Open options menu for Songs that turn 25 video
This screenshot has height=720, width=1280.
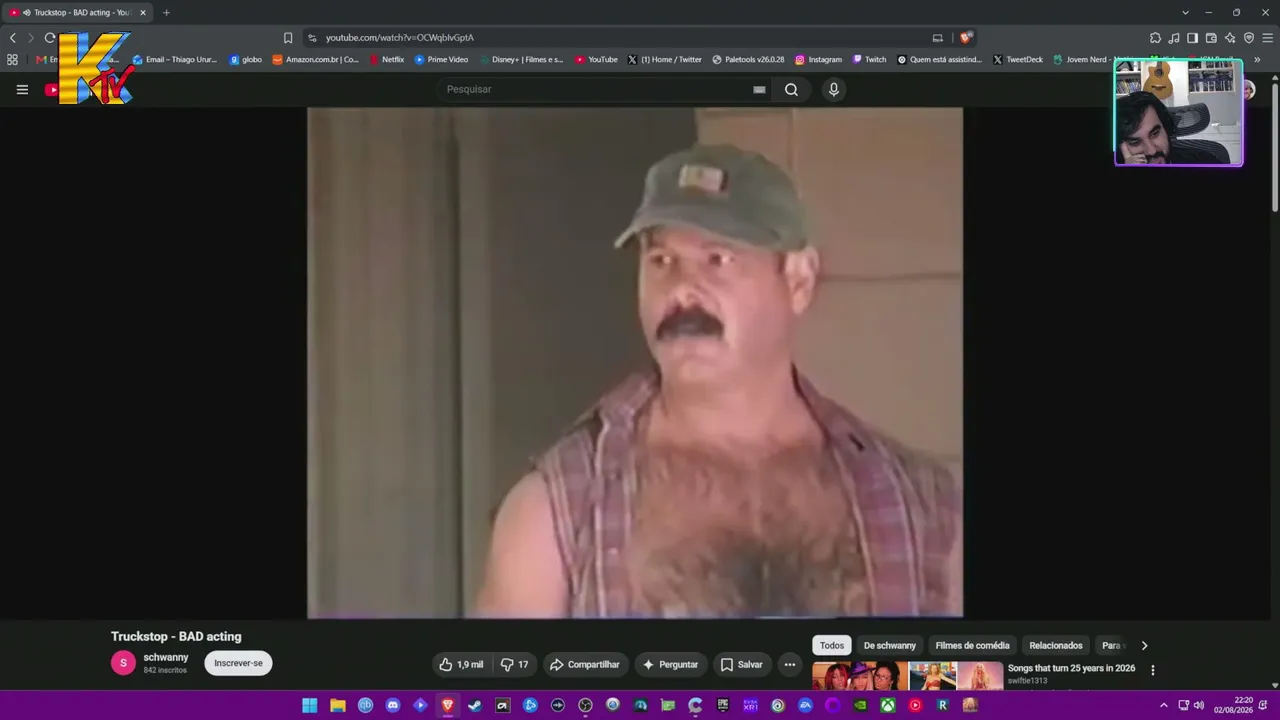pos(1152,670)
